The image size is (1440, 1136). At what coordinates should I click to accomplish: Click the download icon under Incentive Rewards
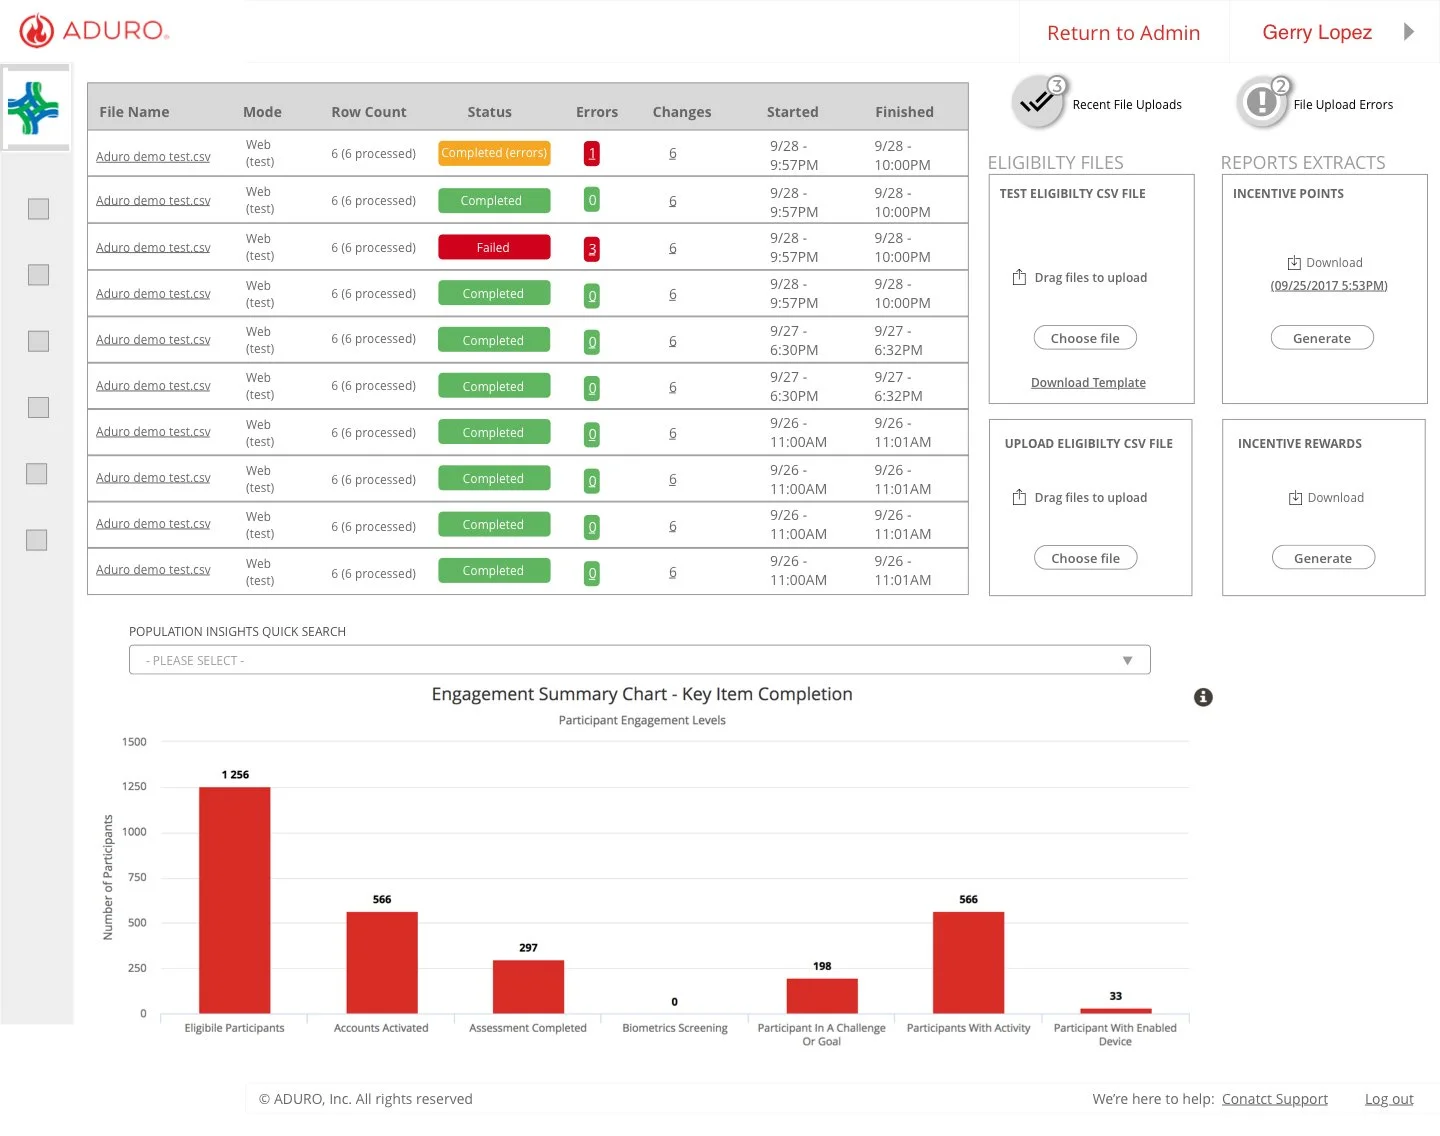[1295, 498]
